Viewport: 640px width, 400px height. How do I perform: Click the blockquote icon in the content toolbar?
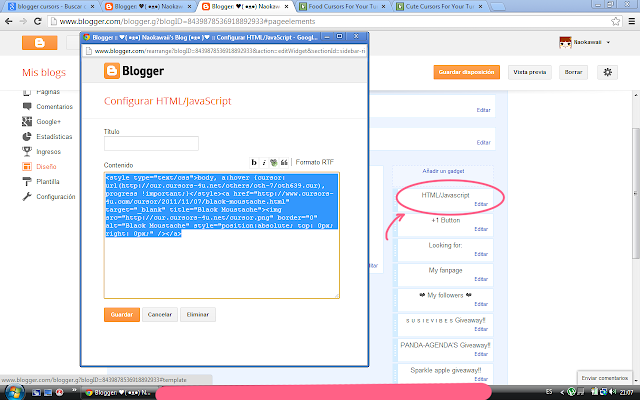coord(284,162)
